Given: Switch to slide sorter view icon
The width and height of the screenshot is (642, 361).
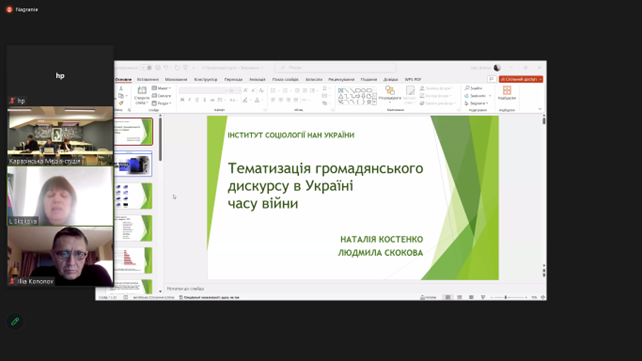Looking at the screenshot, I should point(460,297).
